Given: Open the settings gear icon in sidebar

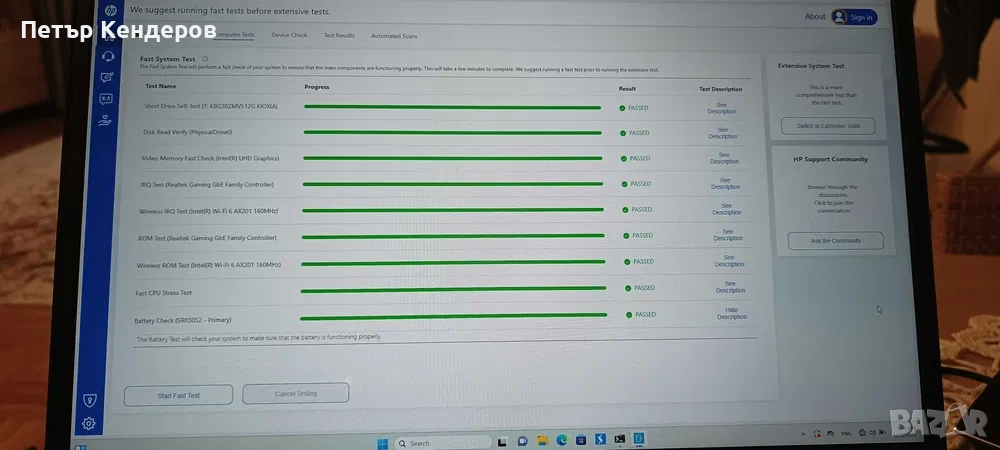Looking at the screenshot, I should pos(88,423).
